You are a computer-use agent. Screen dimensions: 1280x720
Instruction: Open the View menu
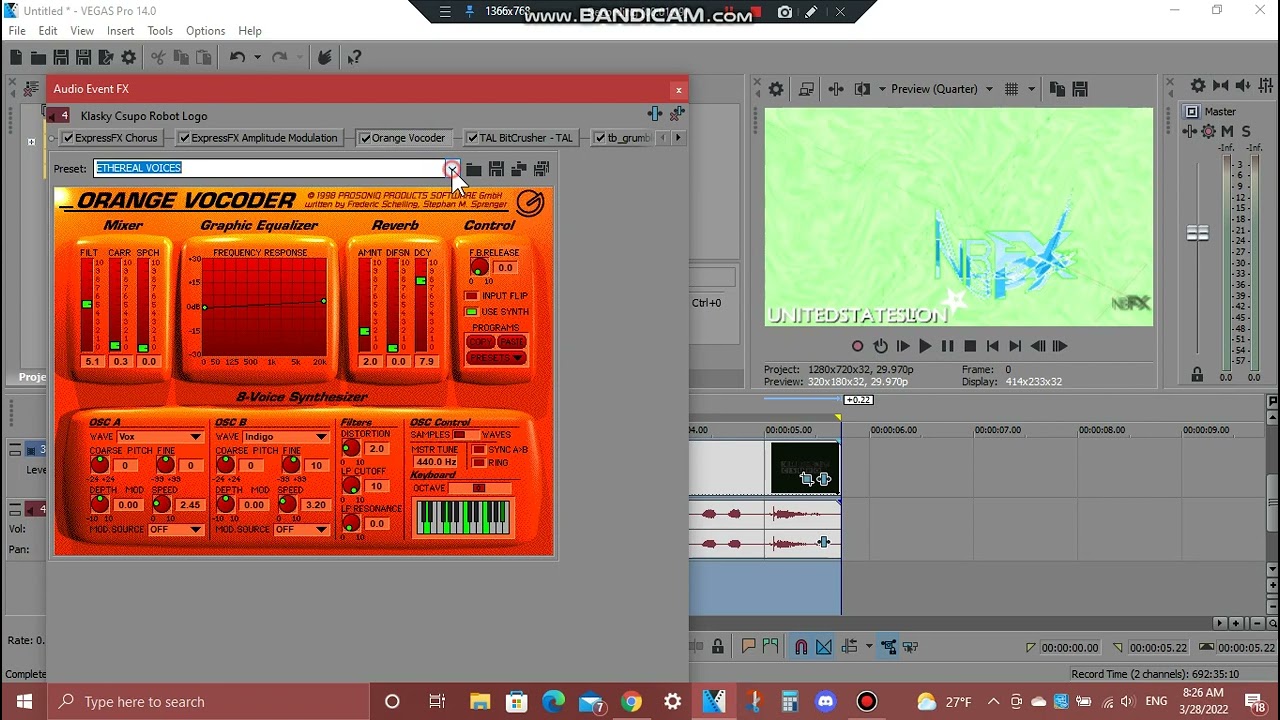82,31
